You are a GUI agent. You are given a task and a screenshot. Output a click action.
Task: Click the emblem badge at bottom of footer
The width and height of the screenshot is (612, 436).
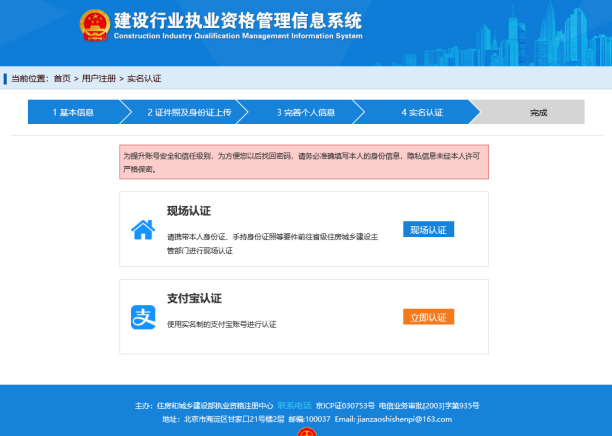[307, 431]
